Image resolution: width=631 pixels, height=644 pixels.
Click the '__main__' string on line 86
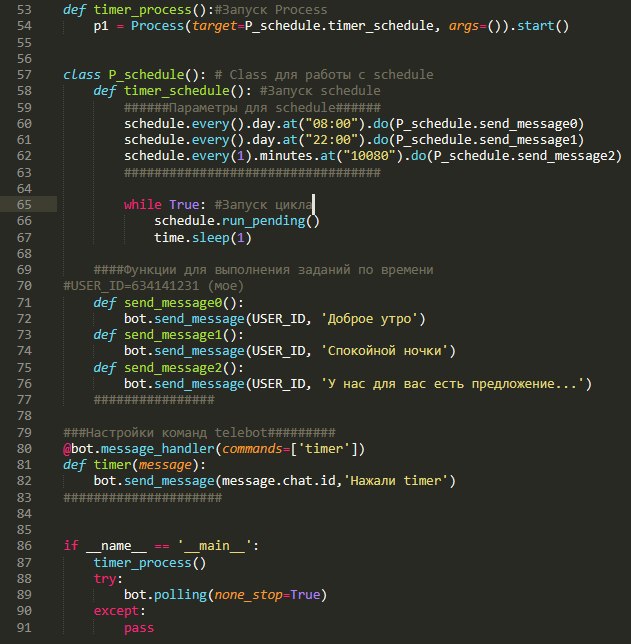(214, 546)
